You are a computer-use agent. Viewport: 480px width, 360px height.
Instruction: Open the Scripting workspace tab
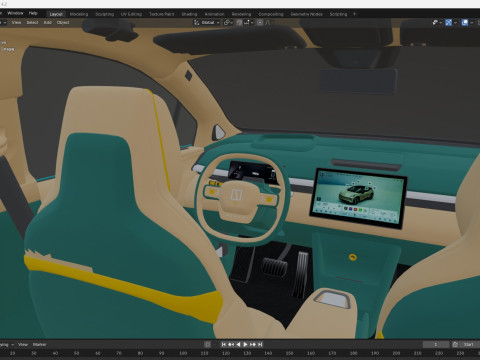338,14
